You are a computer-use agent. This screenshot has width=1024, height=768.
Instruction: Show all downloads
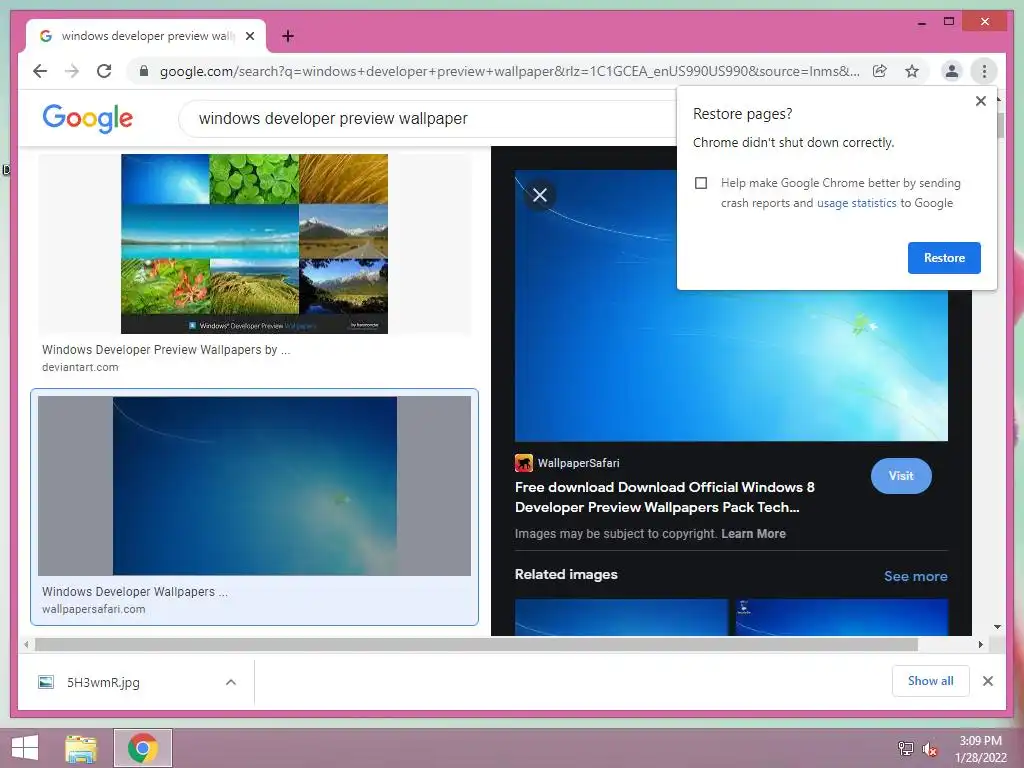[930, 681]
